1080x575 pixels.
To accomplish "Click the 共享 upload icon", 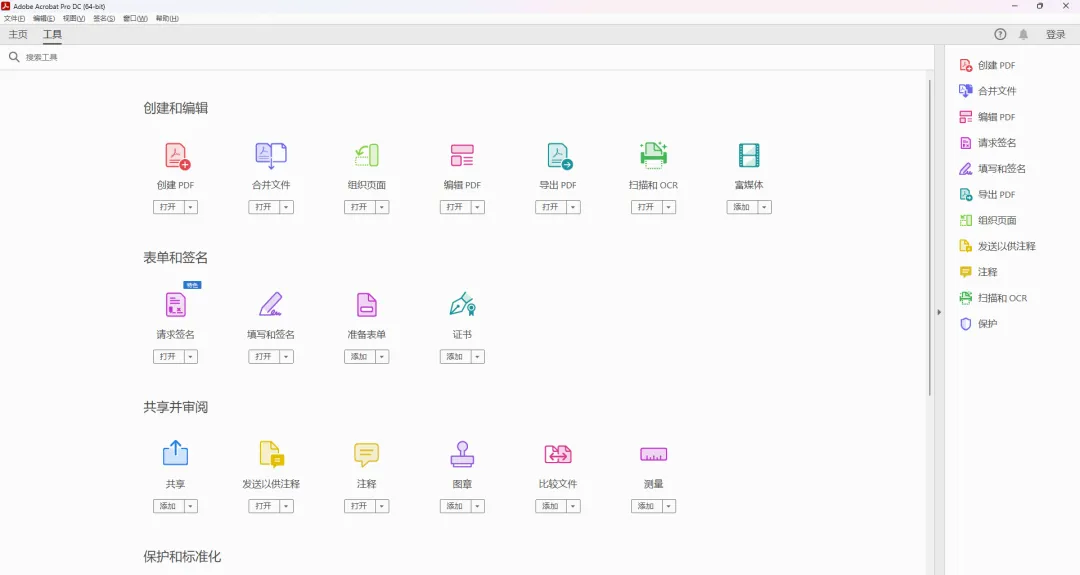I will [176, 453].
